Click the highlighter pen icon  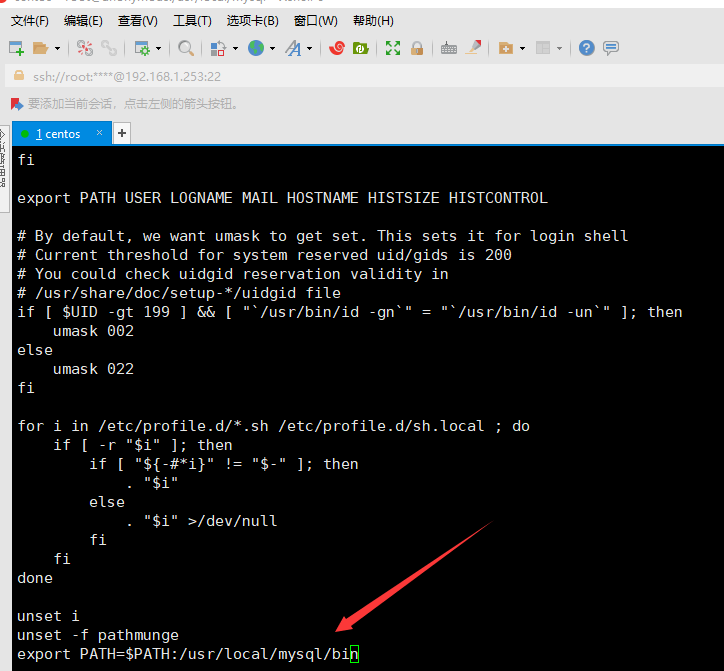(x=473, y=48)
